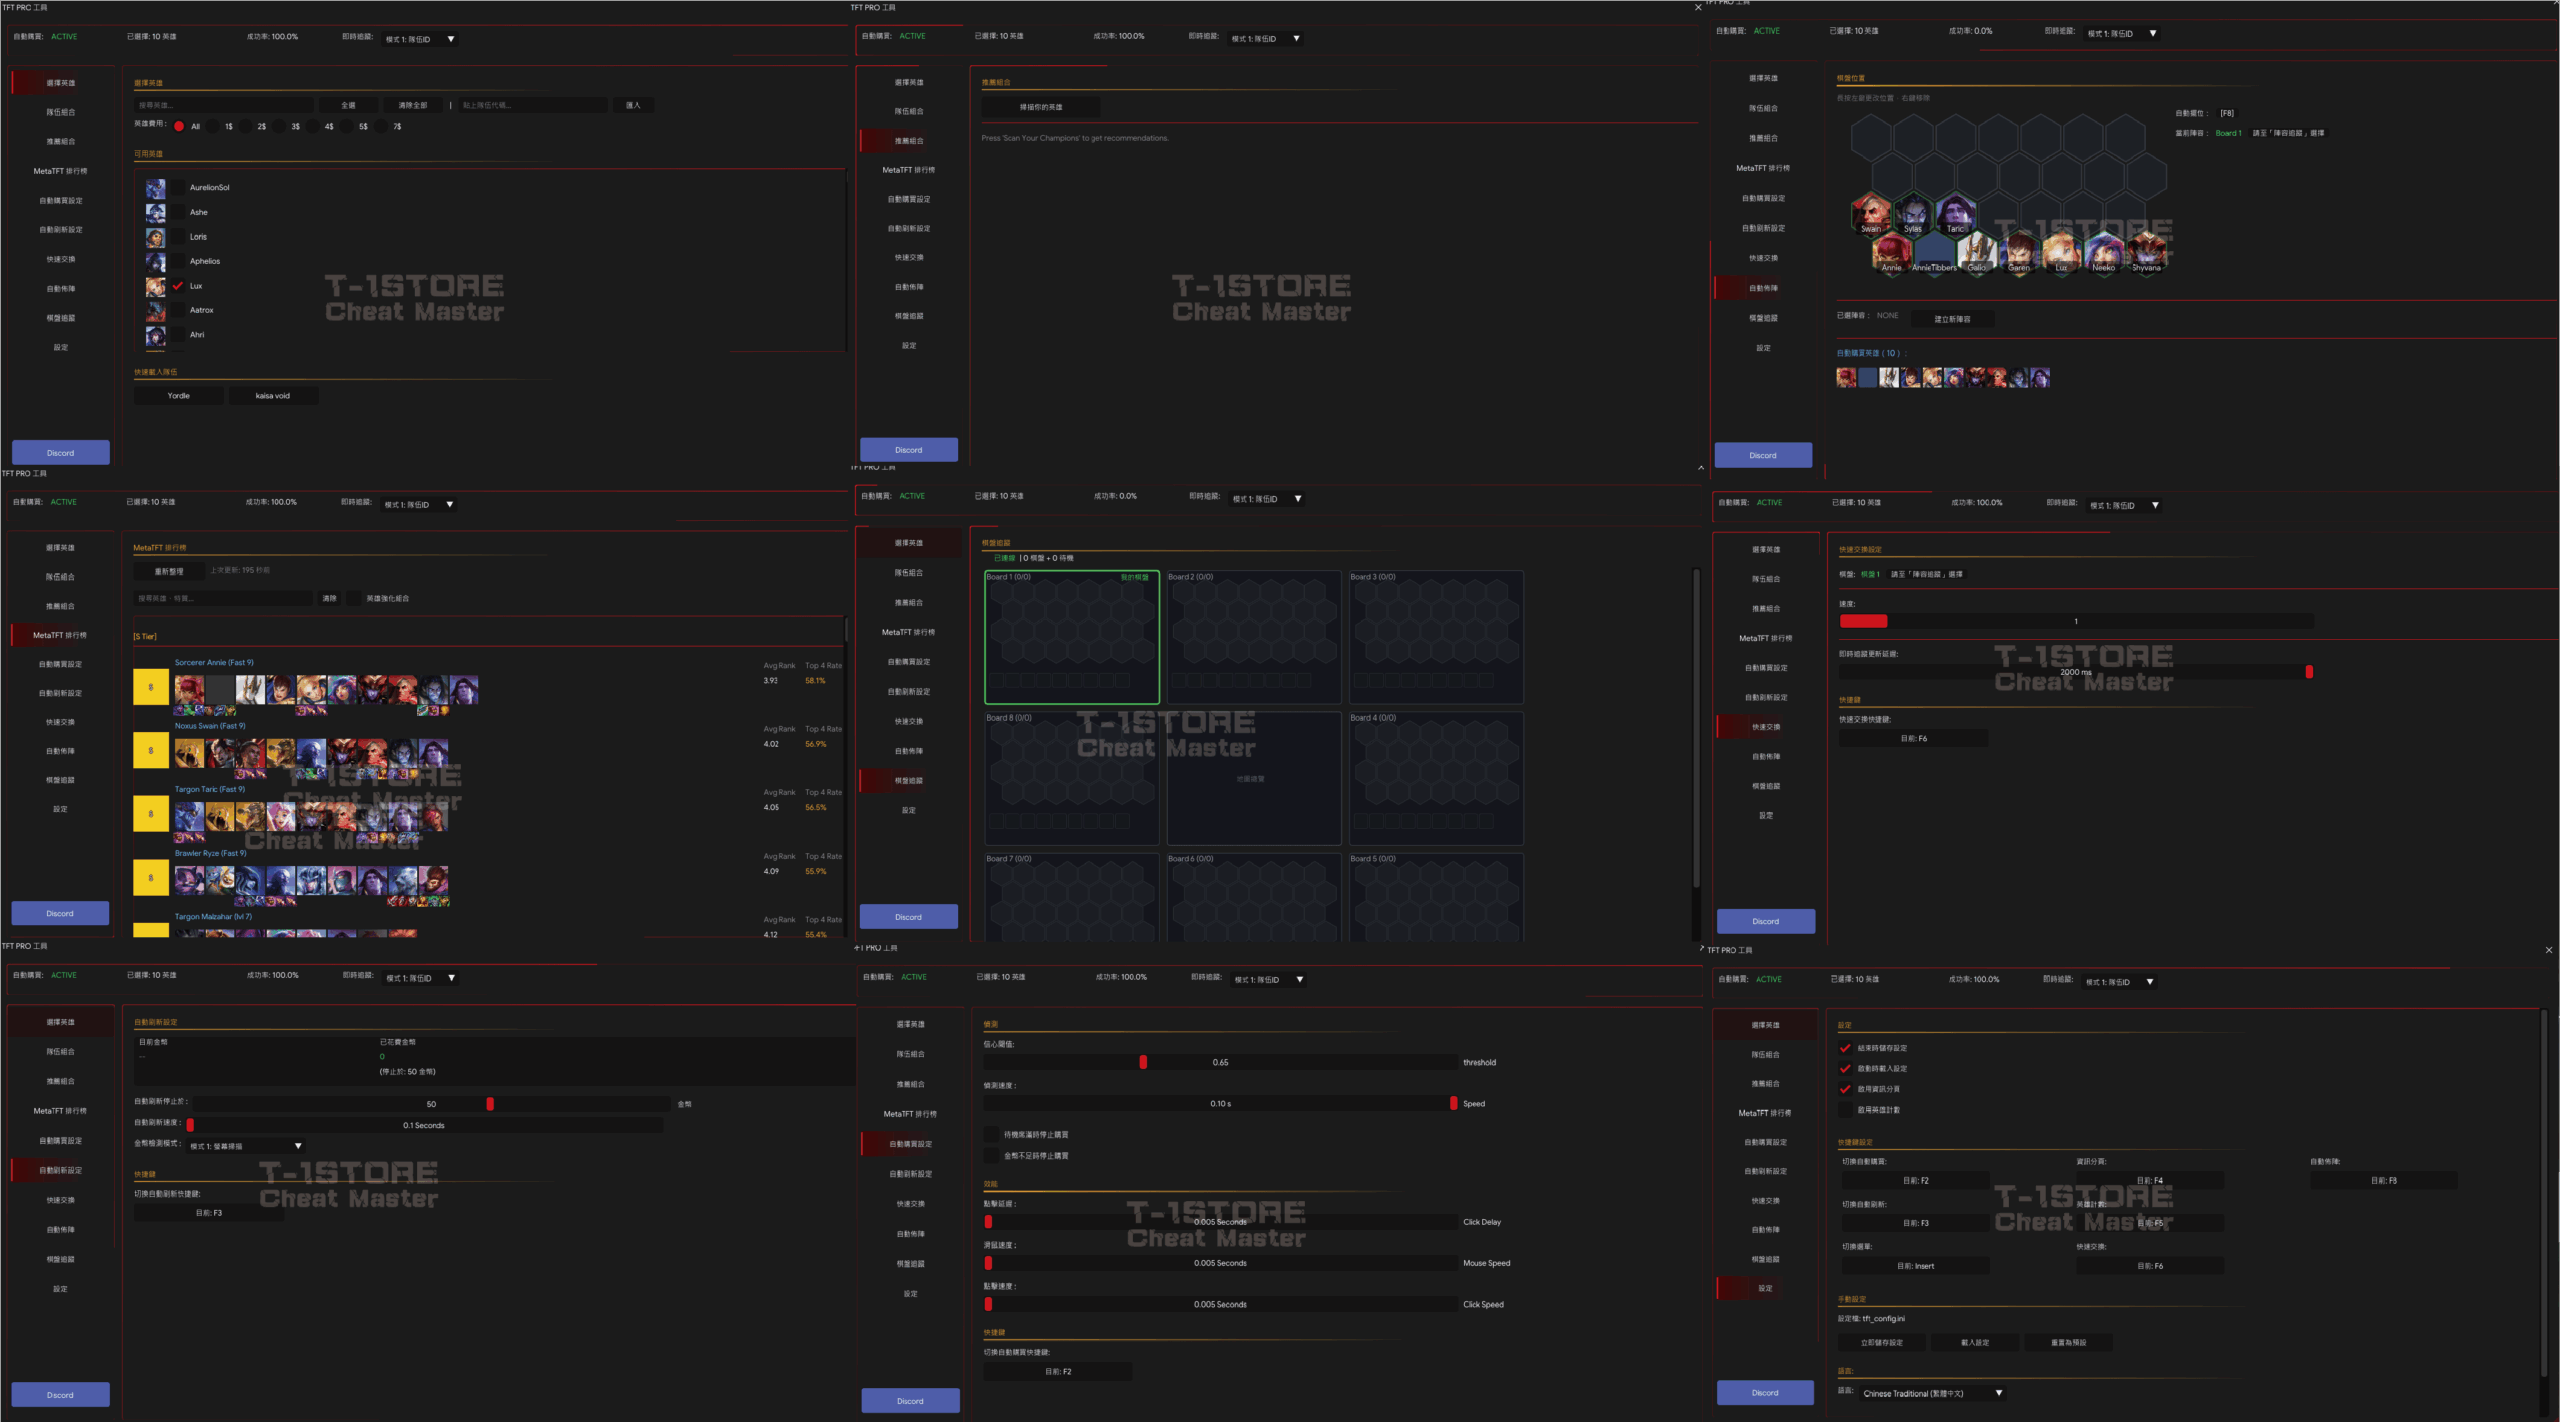The height and width of the screenshot is (1422, 2560).
Task: Select the All champion cost radio button
Action: (179, 127)
